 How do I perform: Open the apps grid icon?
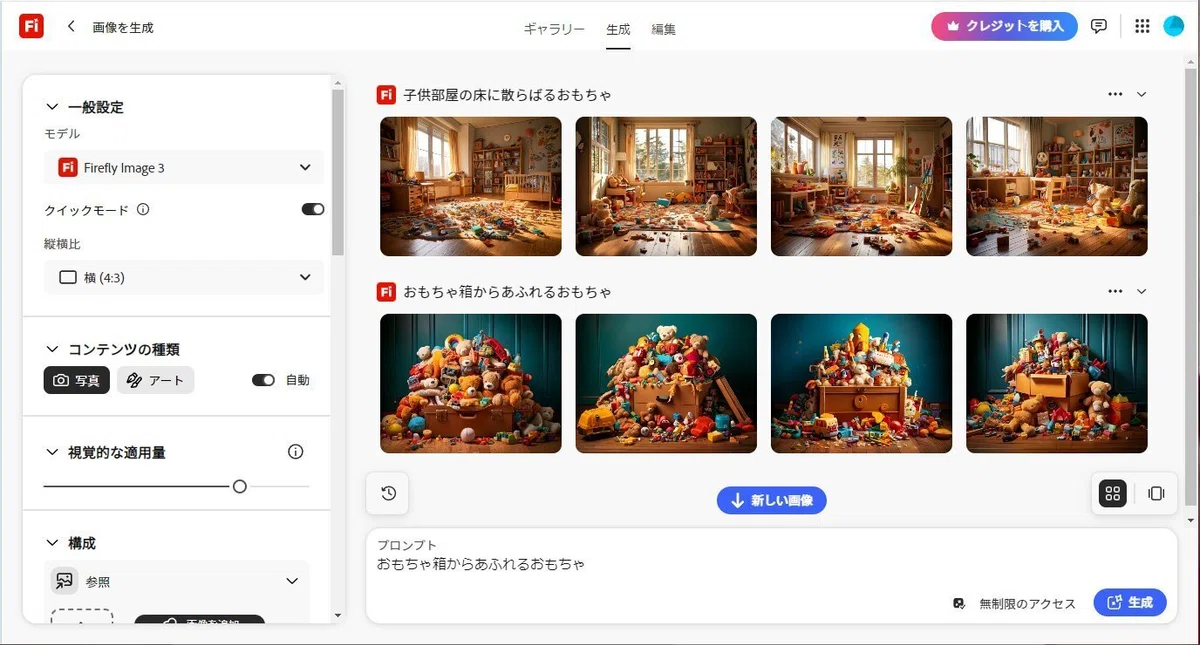(x=1142, y=27)
